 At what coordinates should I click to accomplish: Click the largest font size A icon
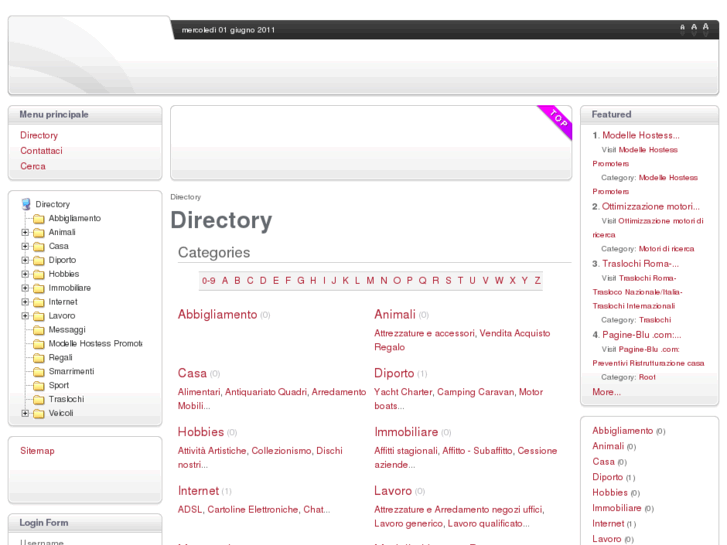(x=706, y=29)
